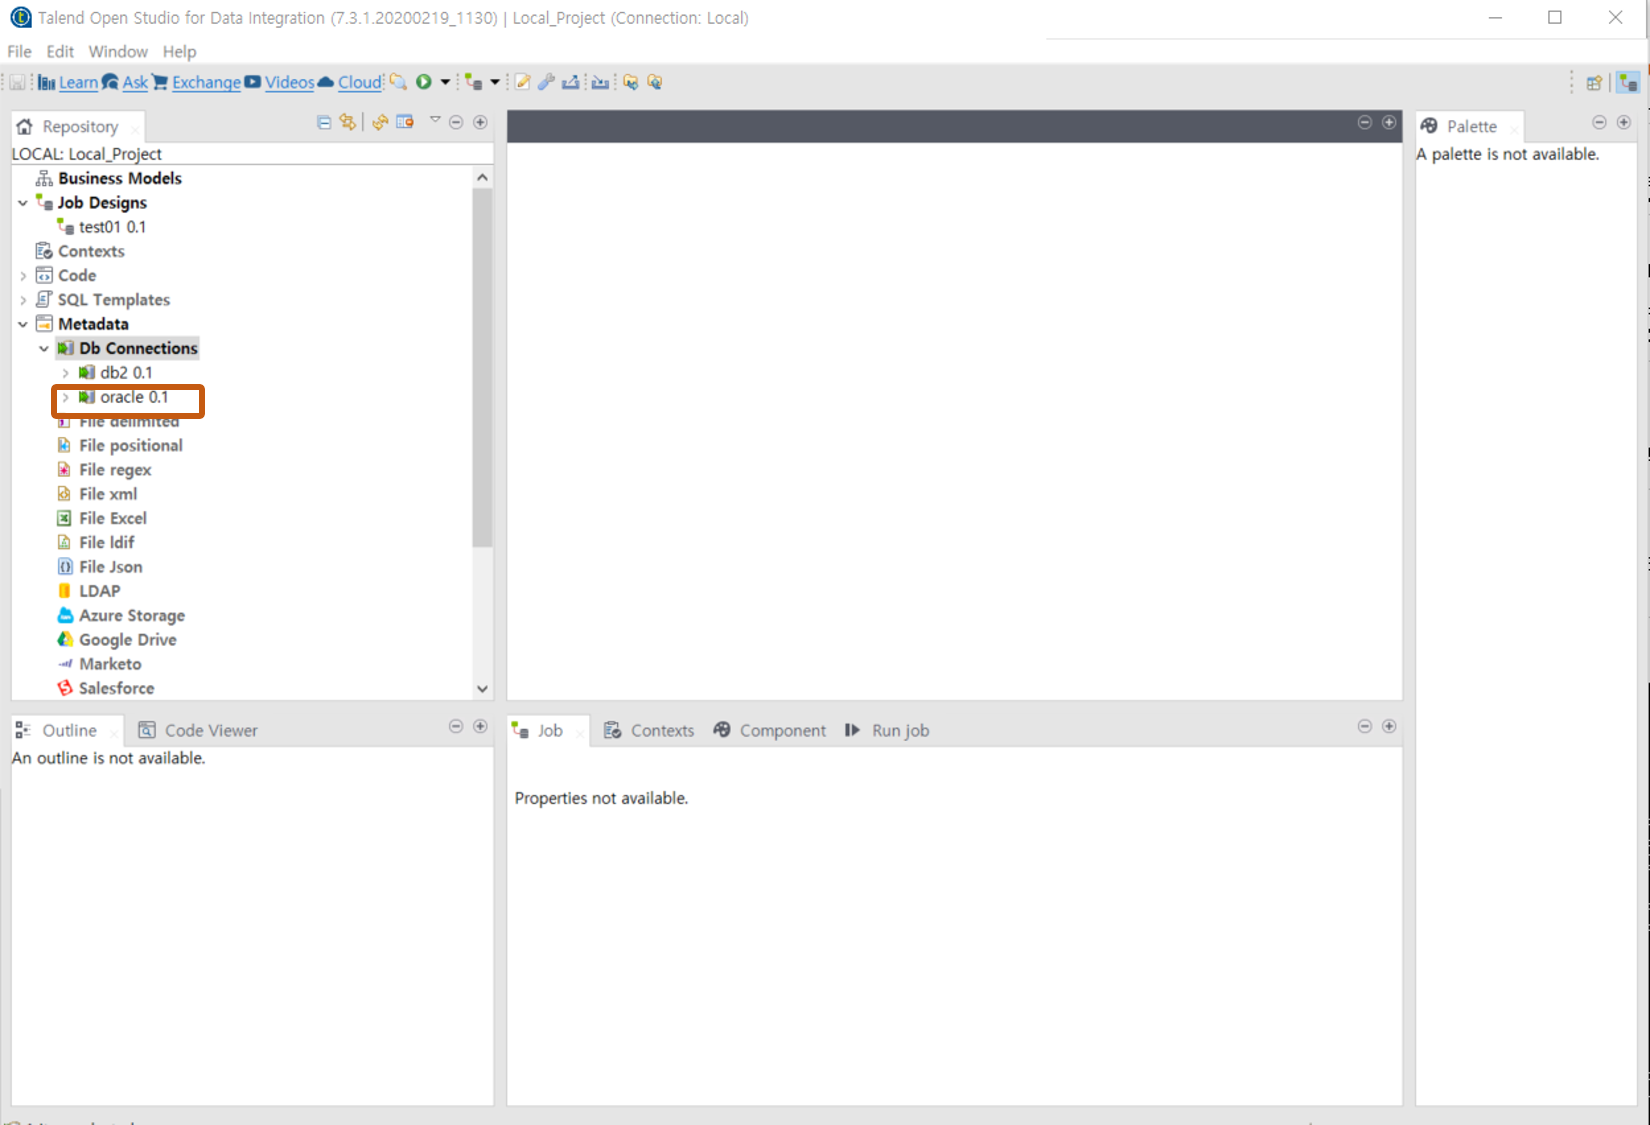Expand the SQL Templates node
This screenshot has height=1125, width=1650.
pos(22,300)
